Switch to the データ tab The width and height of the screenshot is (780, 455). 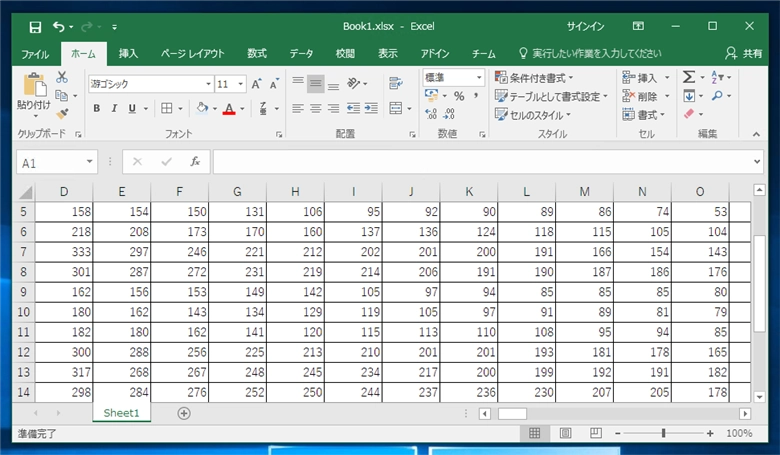coord(301,54)
